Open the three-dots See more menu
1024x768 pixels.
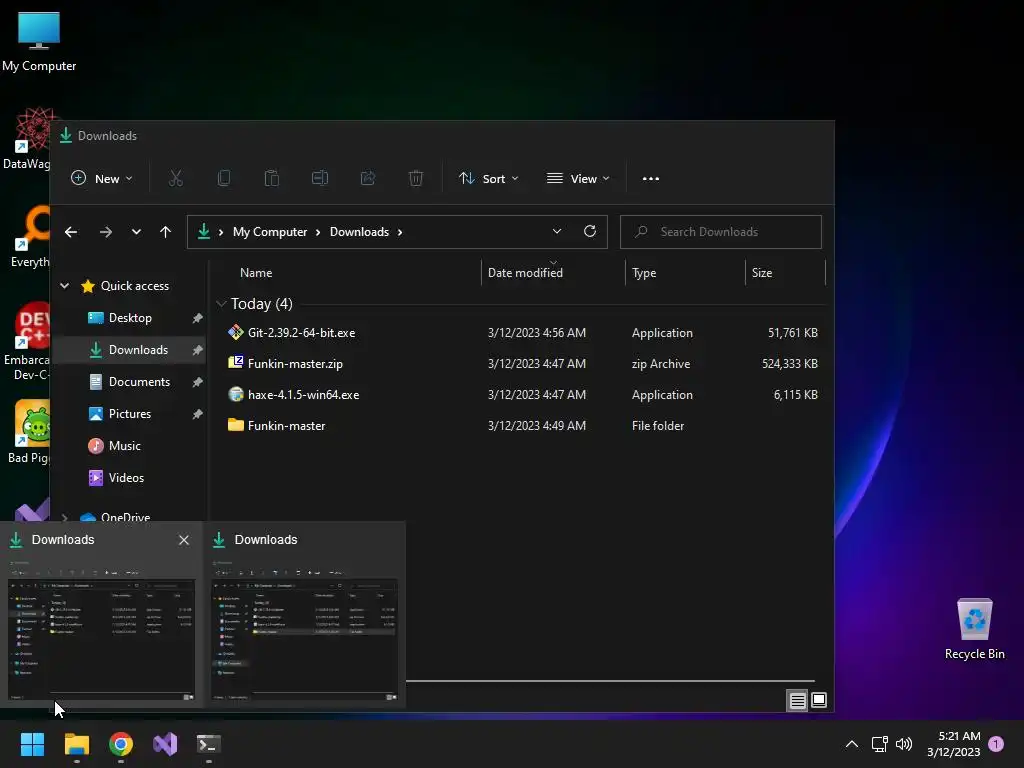[650, 179]
